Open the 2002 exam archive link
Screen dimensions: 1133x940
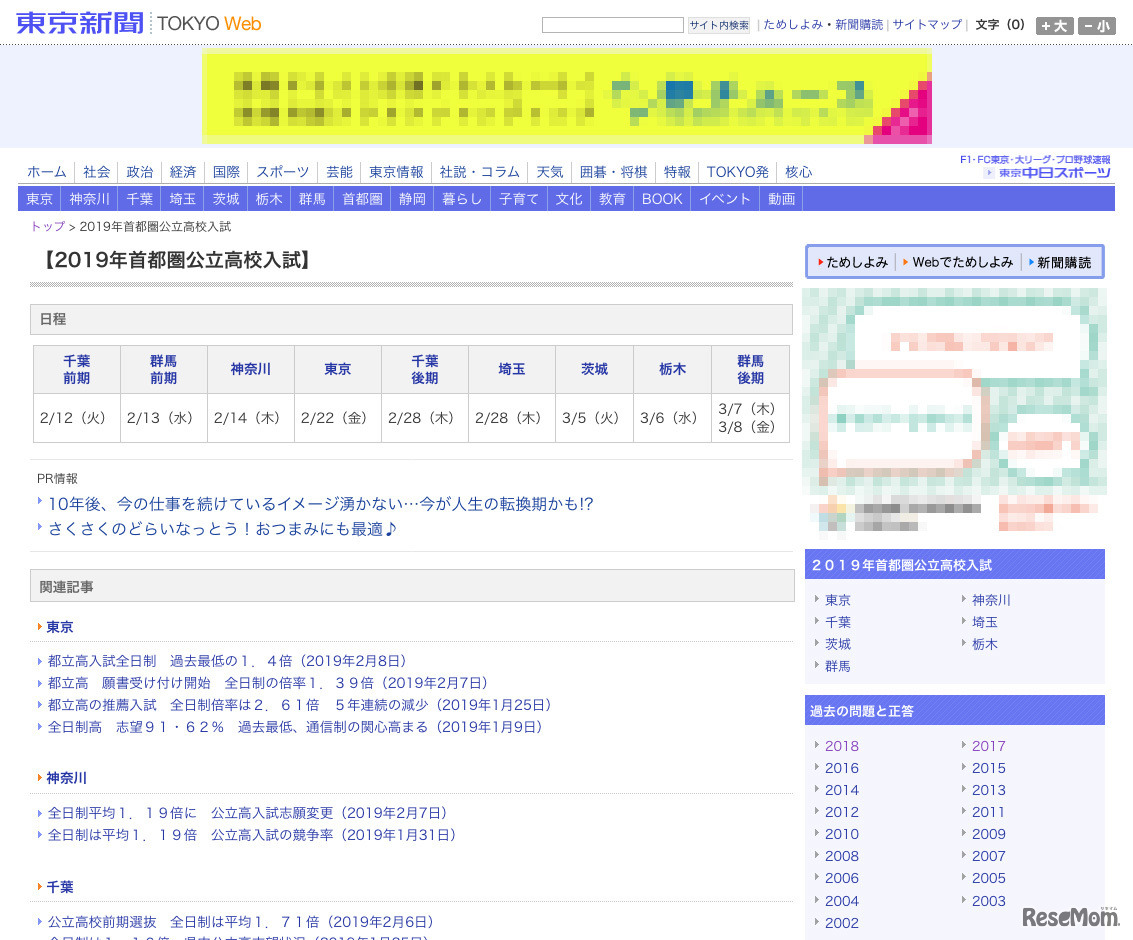841,923
